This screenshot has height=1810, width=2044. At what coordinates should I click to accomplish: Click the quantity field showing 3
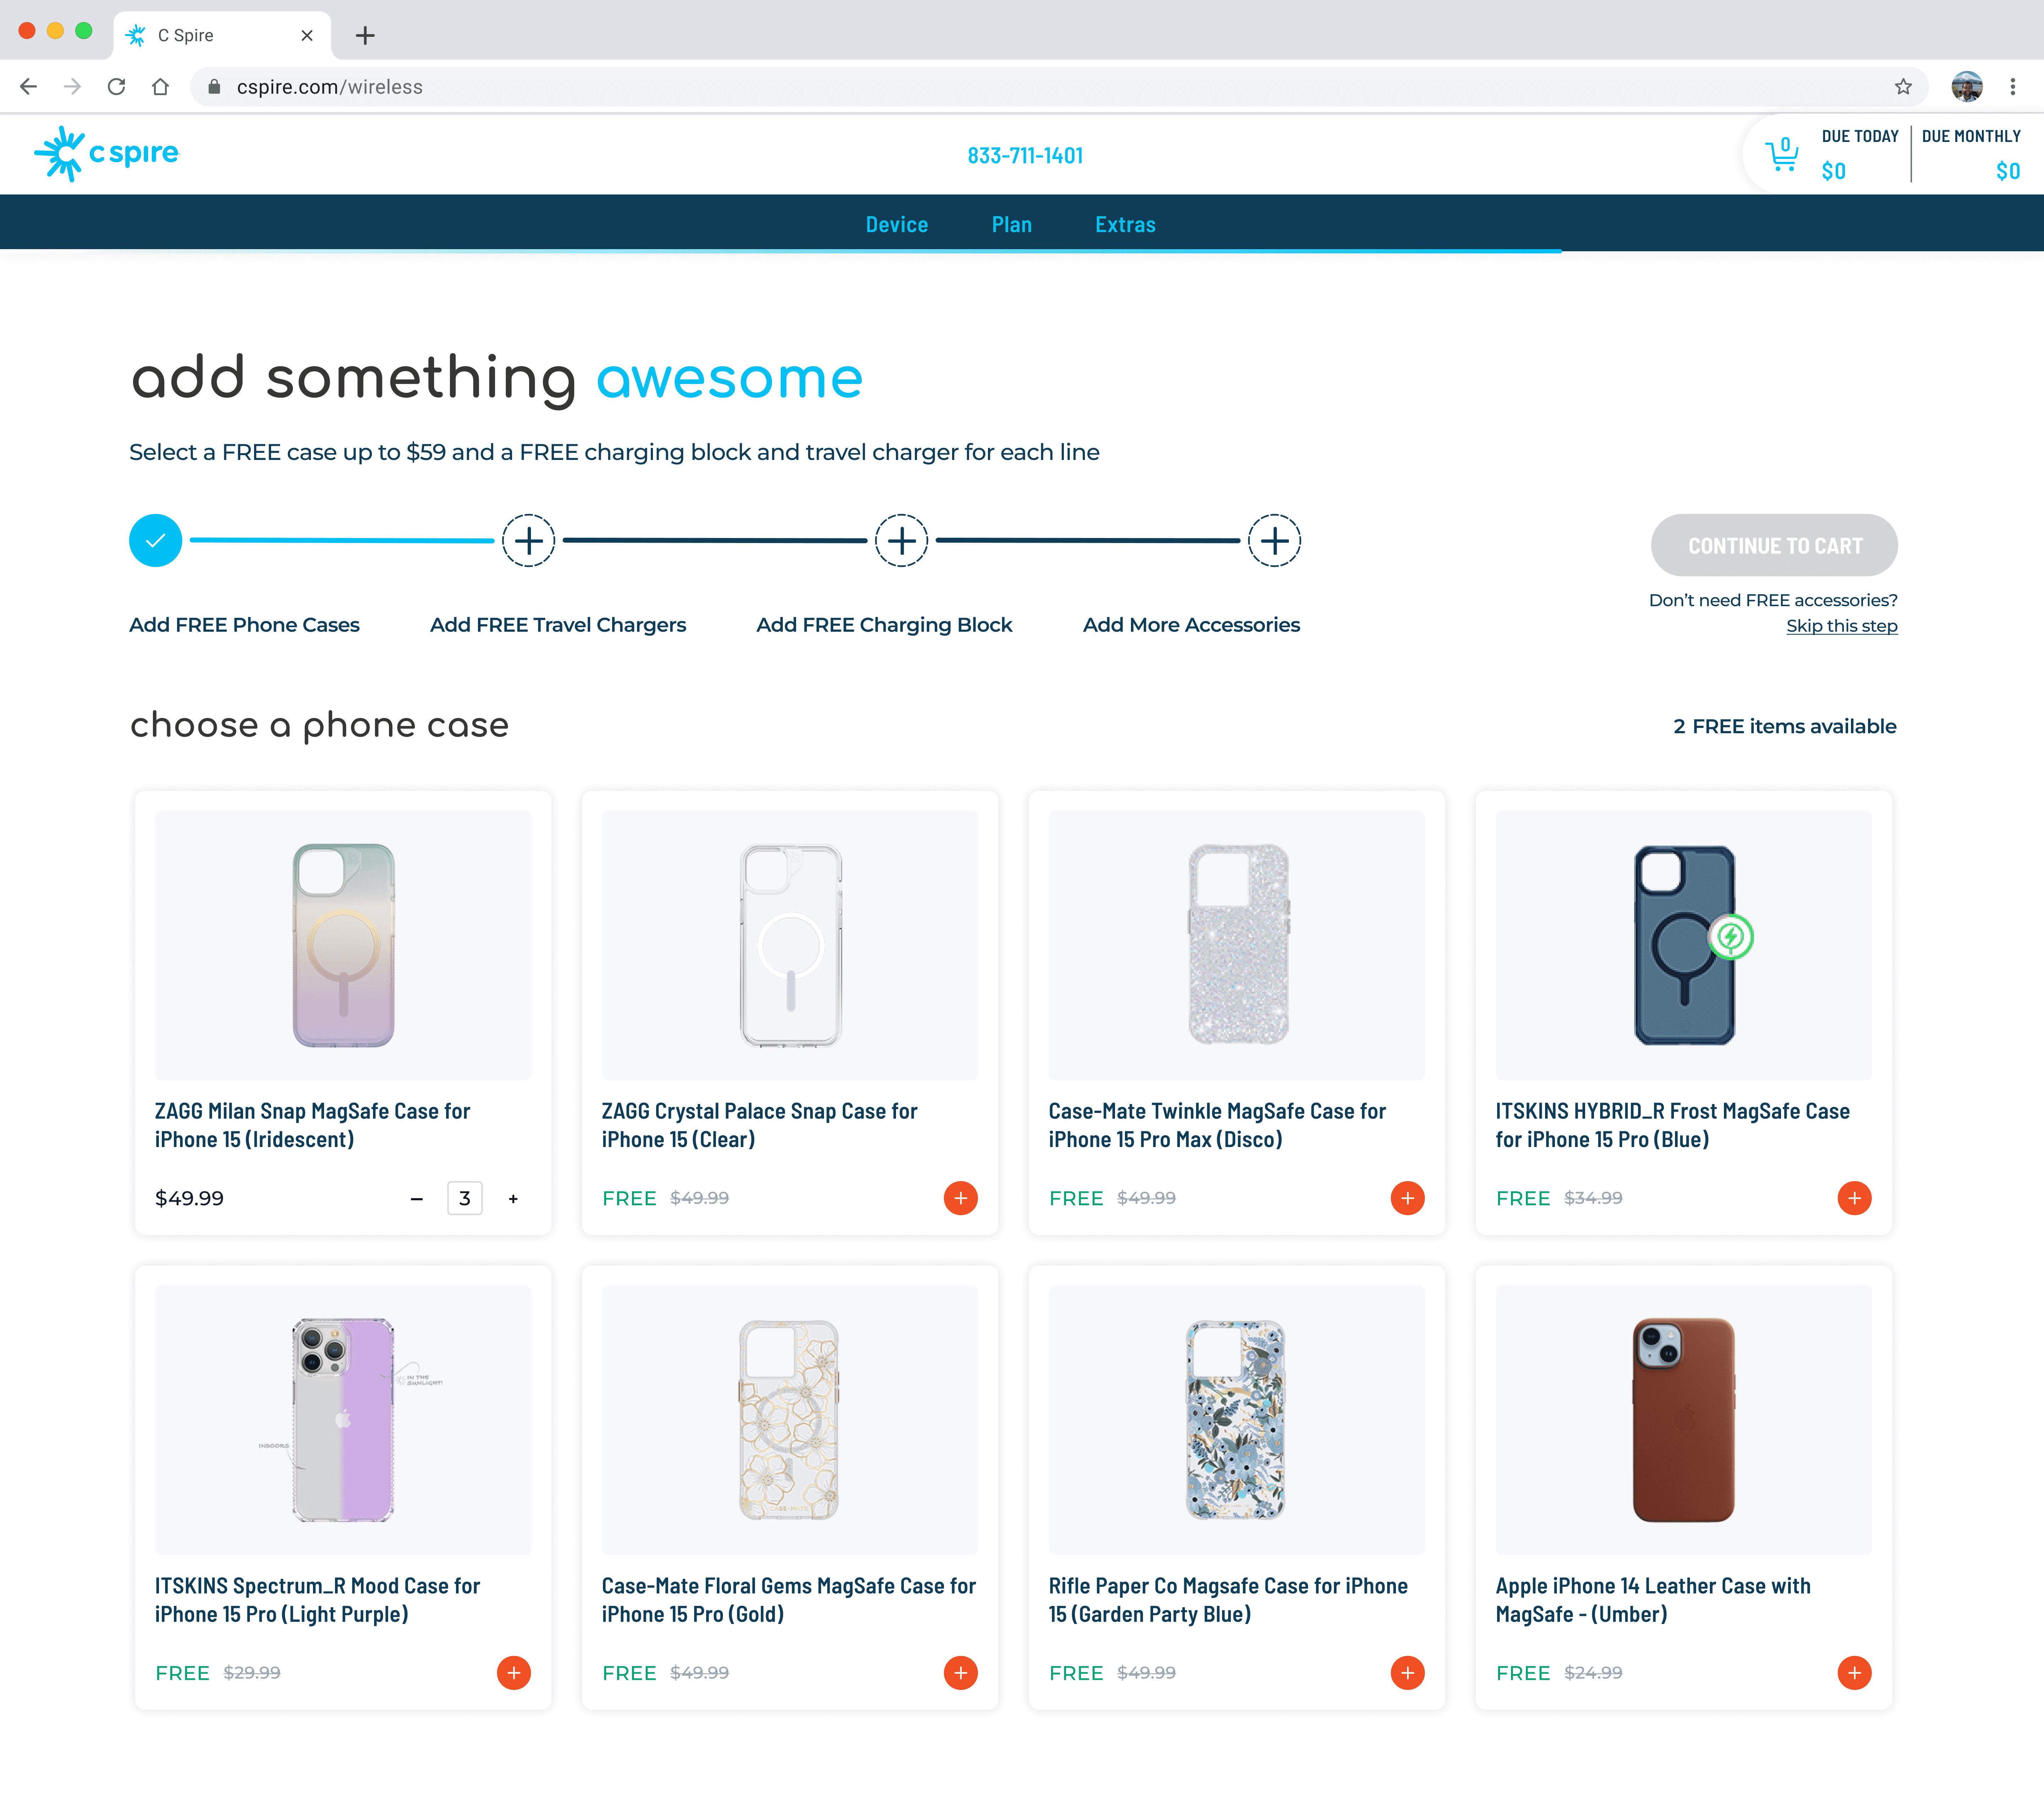tap(465, 1198)
